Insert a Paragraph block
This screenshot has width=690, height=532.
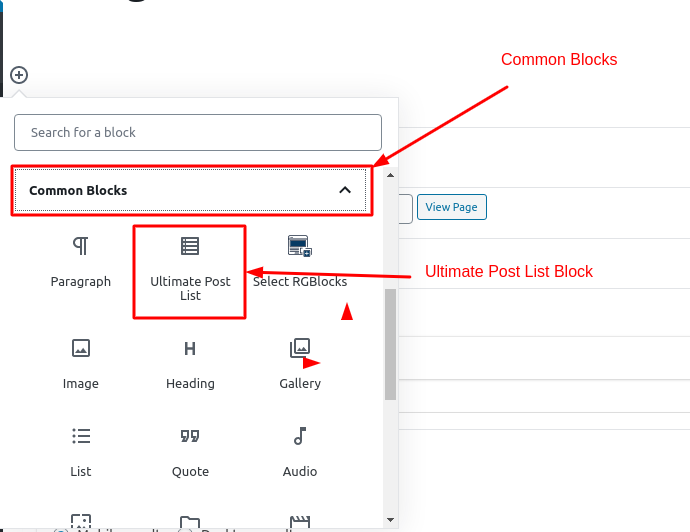click(x=81, y=262)
